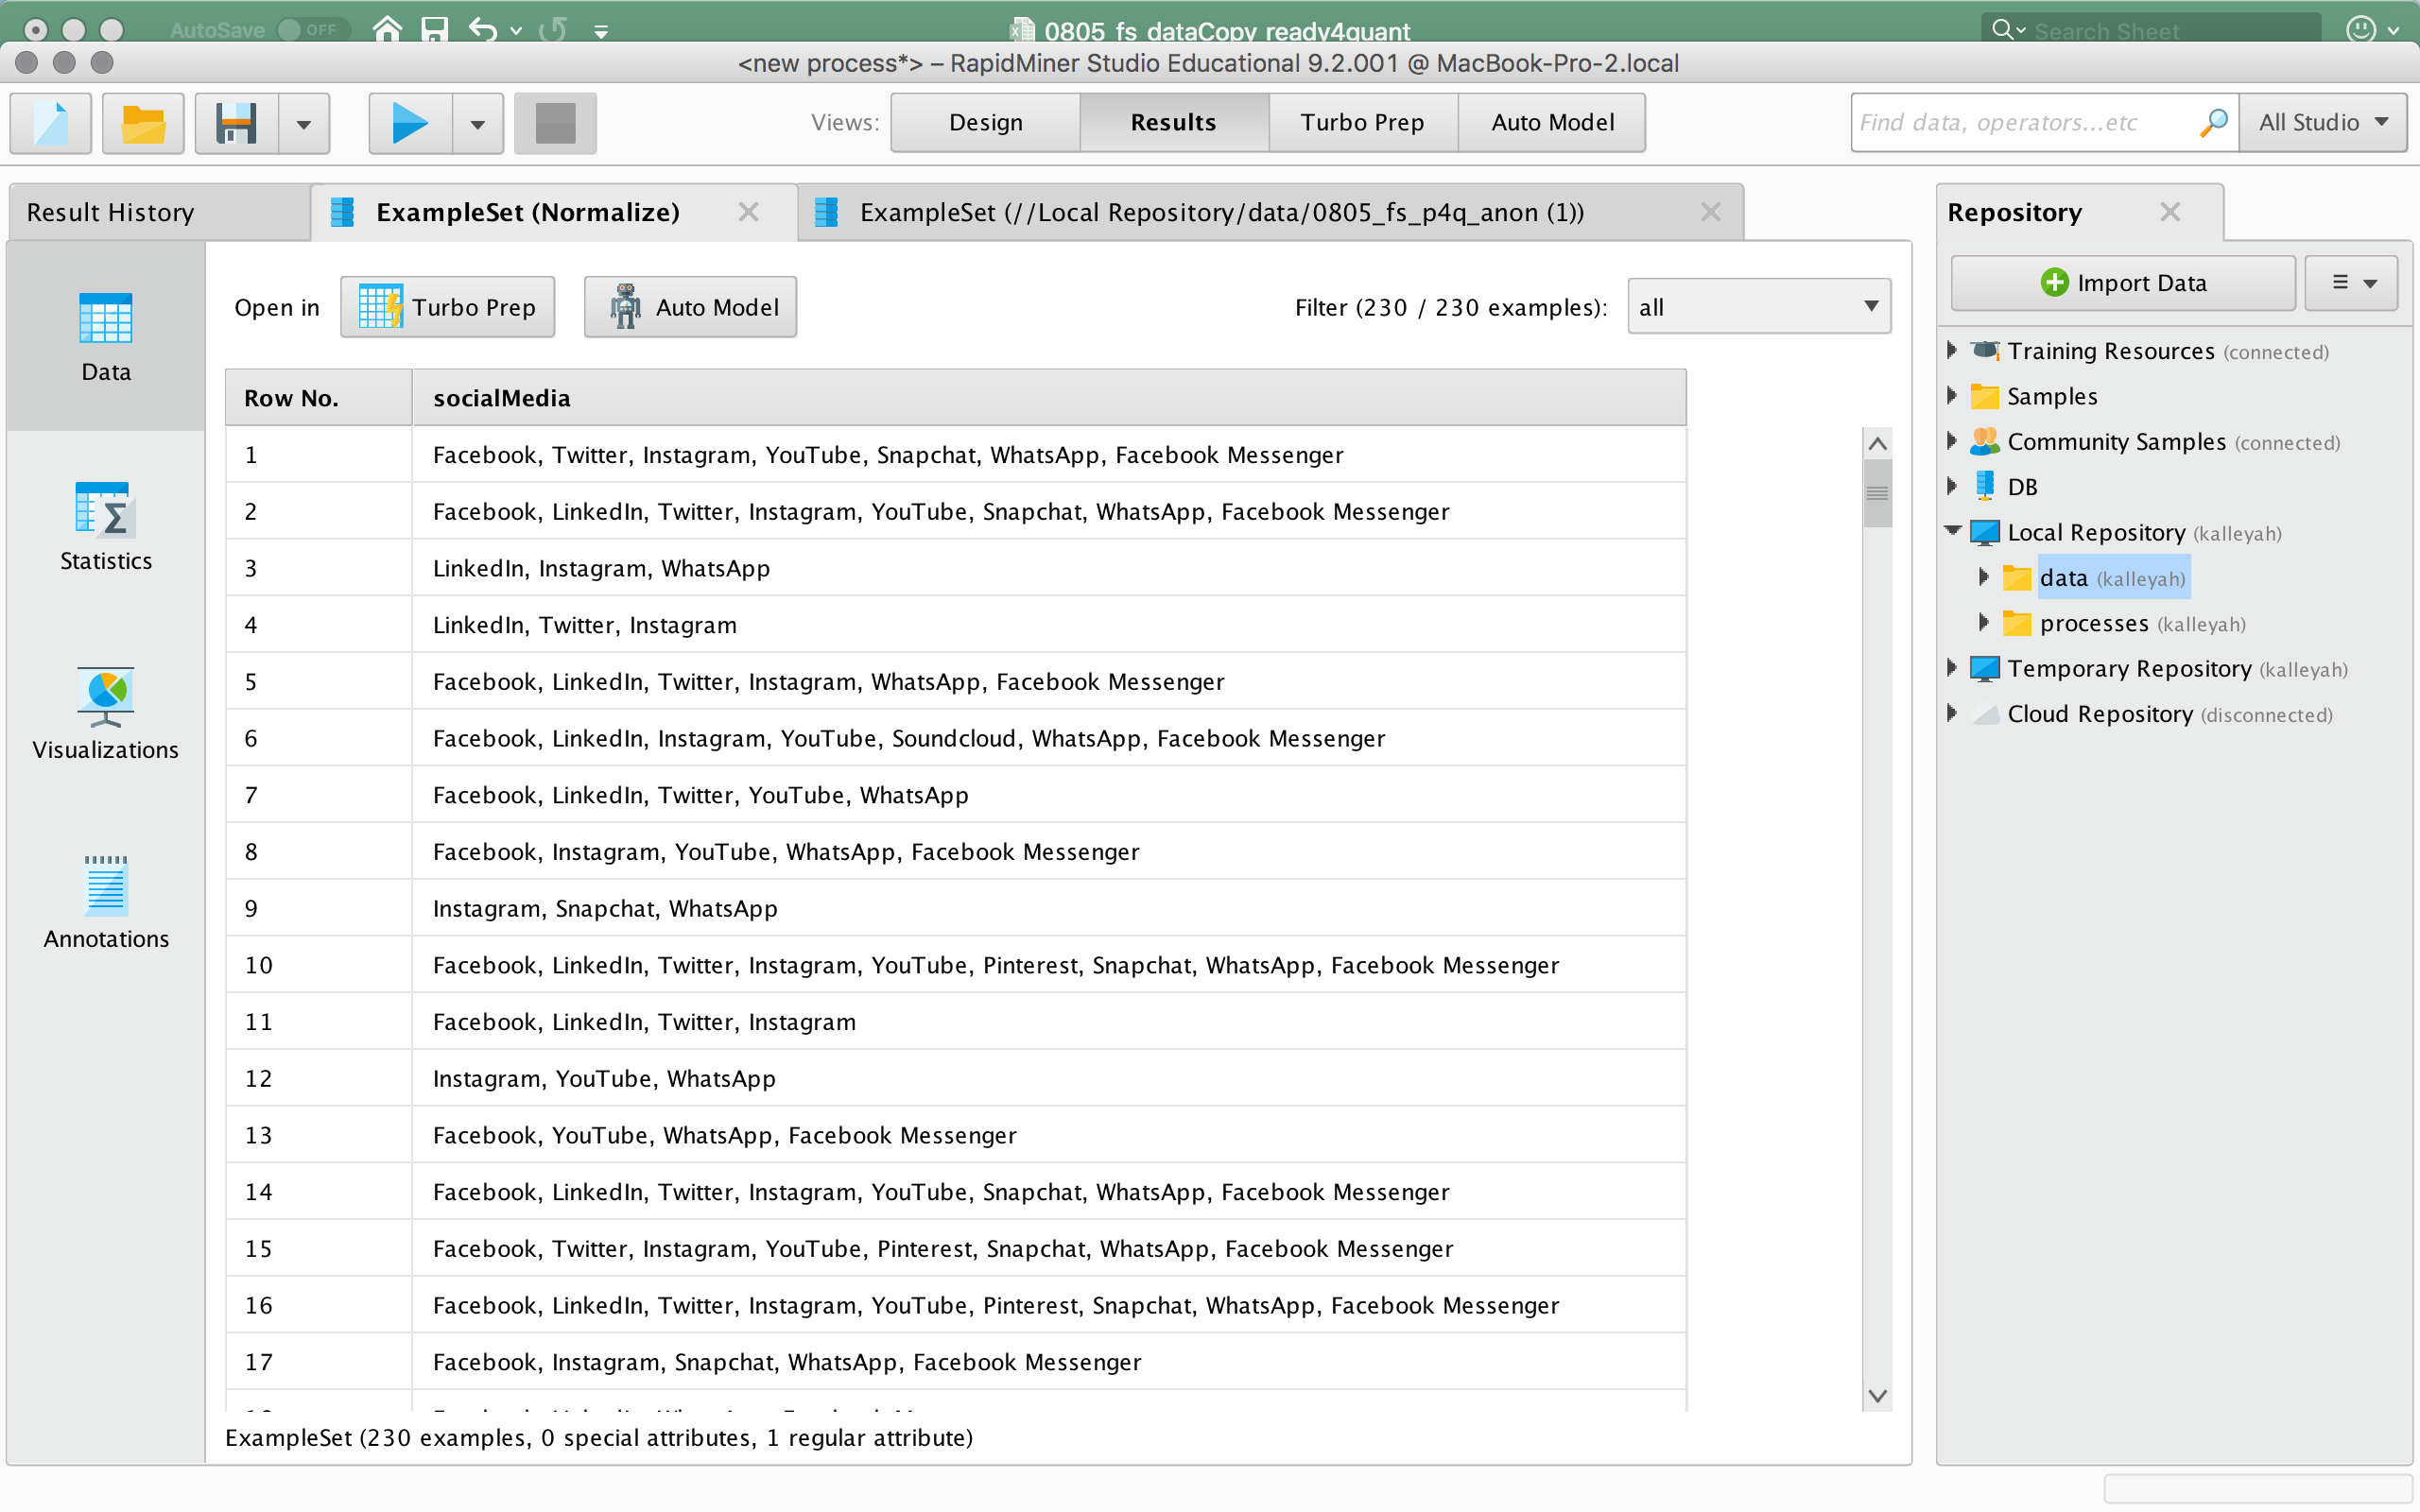Click the magnifier icon in the search field
This screenshot has height=1512, width=2420.
[x=2214, y=122]
